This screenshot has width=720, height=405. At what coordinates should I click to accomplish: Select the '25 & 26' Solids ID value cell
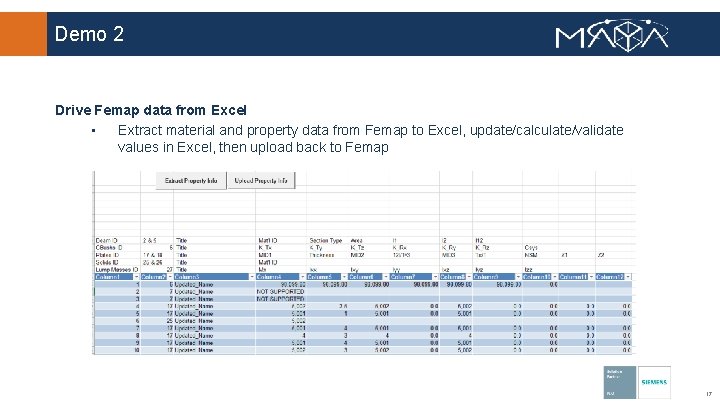pos(157,262)
